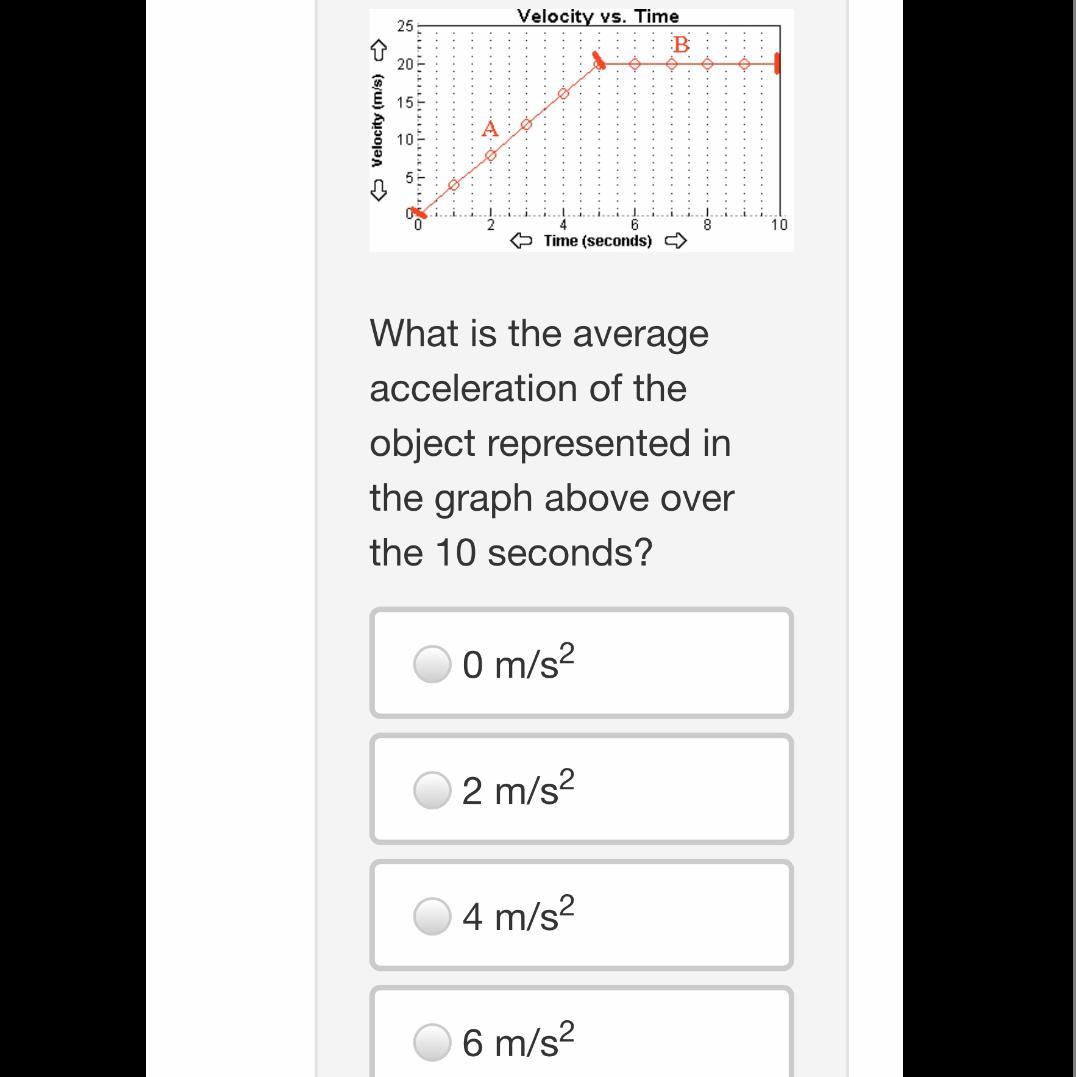Viewport: 1076px width, 1077px height.
Task: Click the red segment label B
Action: point(682,45)
